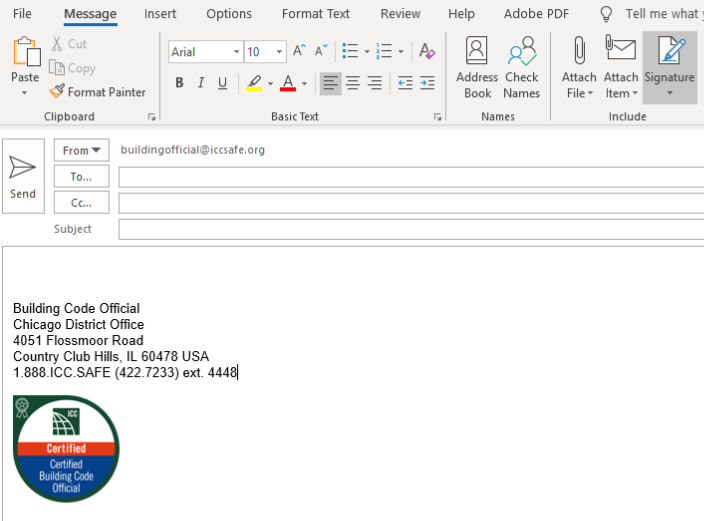Click the "4051 Flossmoor Road" line

coord(78,340)
